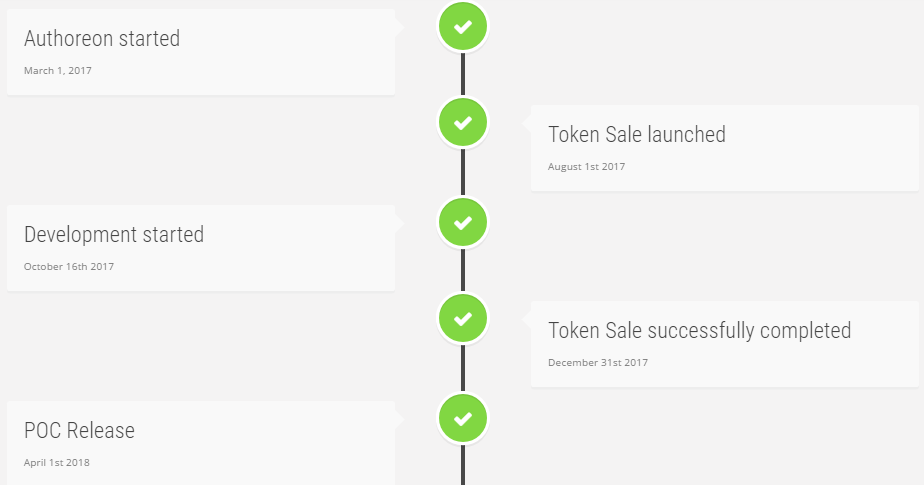The image size is (924, 485).
Task: Click the green checkmark beside Authoreon started
Action: pyautogui.click(x=463, y=27)
